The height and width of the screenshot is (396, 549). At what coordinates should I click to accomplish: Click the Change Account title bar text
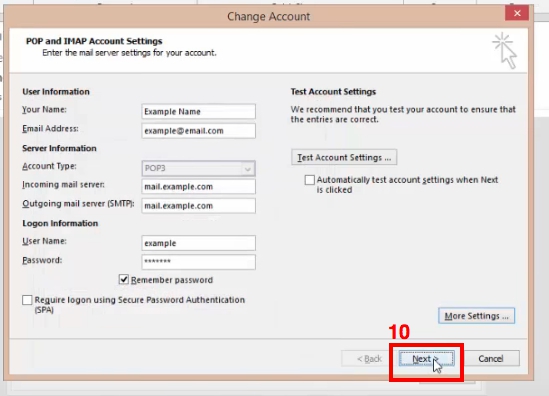pyautogui.click(x=269, y=16)
